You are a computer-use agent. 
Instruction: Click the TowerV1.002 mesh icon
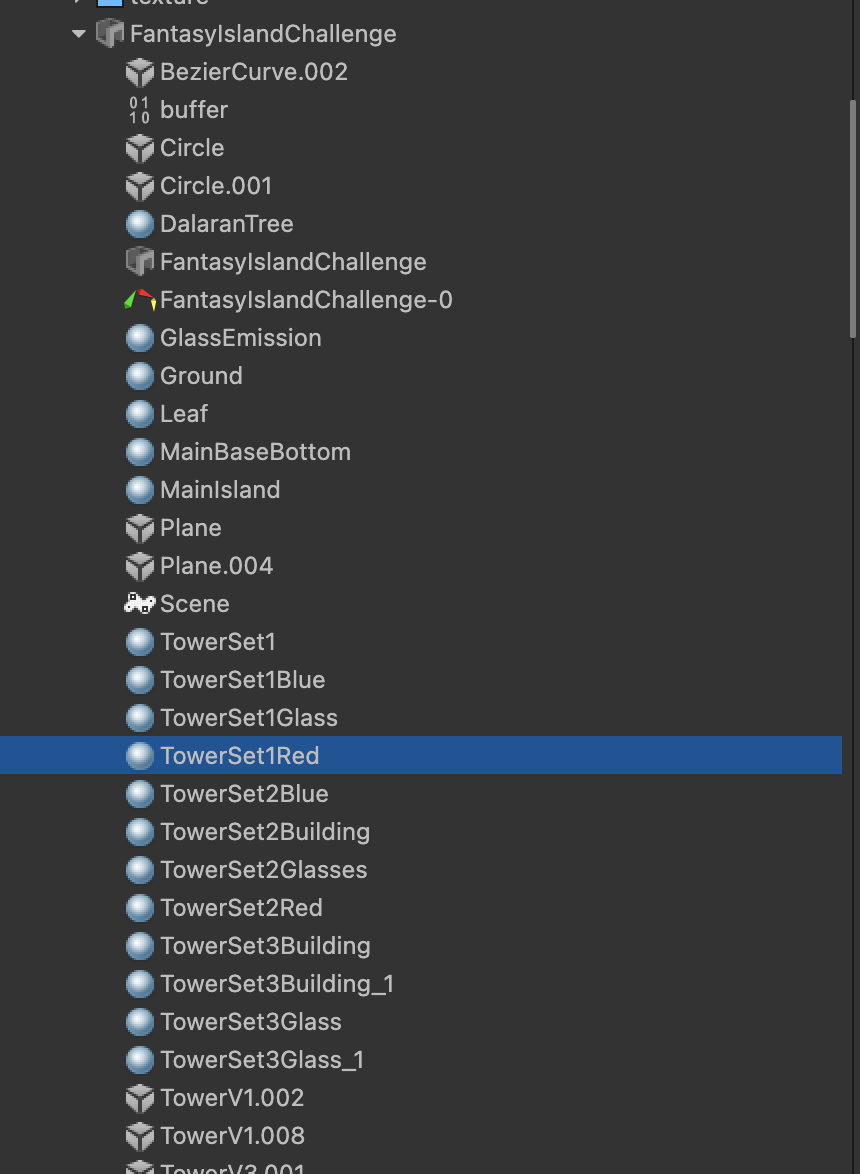click(x=139, y=1098)
